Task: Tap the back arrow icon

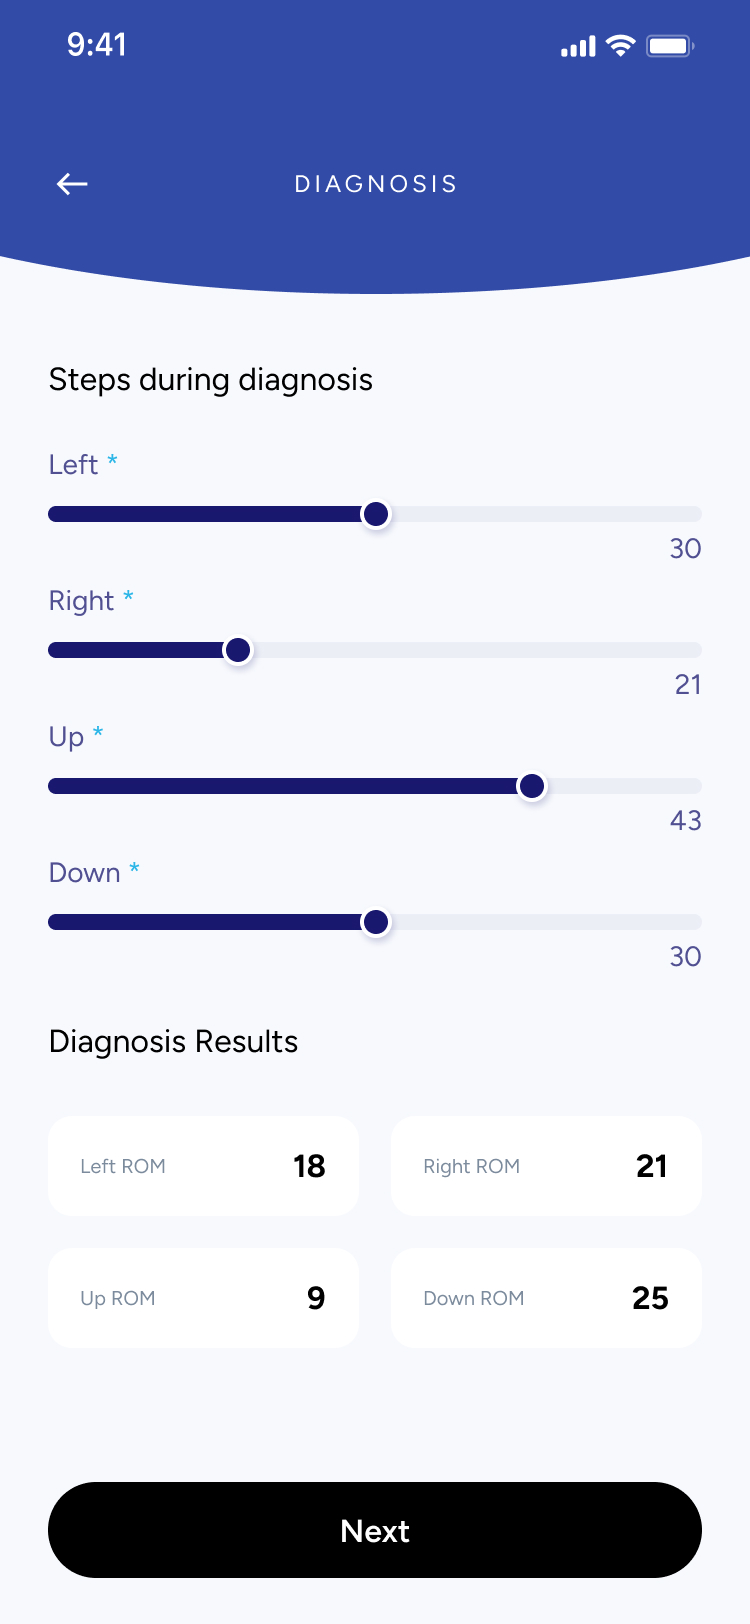Action: tap(72, 184)
